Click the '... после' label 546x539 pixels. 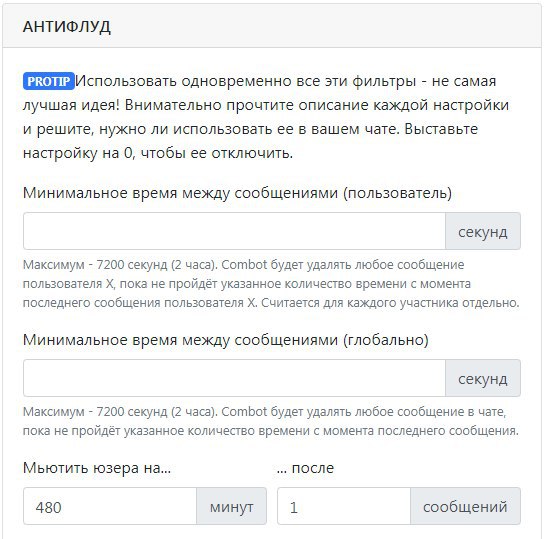[x=305, y=468]
